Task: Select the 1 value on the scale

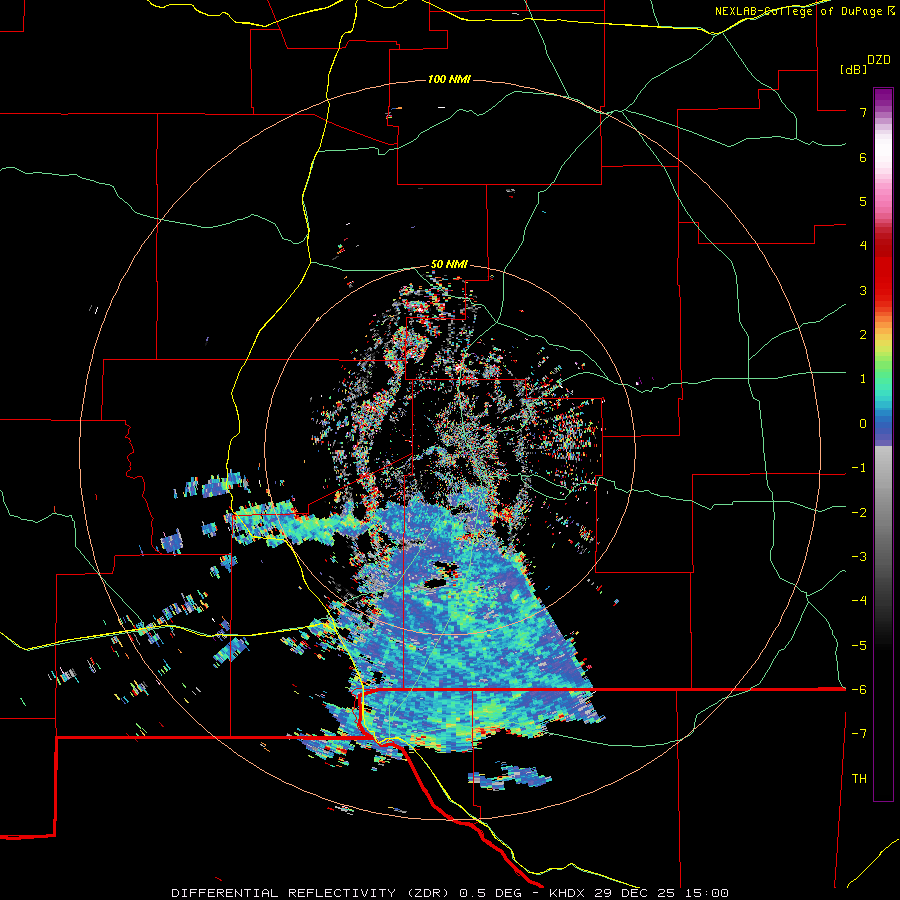Action: tap(863, 379)
